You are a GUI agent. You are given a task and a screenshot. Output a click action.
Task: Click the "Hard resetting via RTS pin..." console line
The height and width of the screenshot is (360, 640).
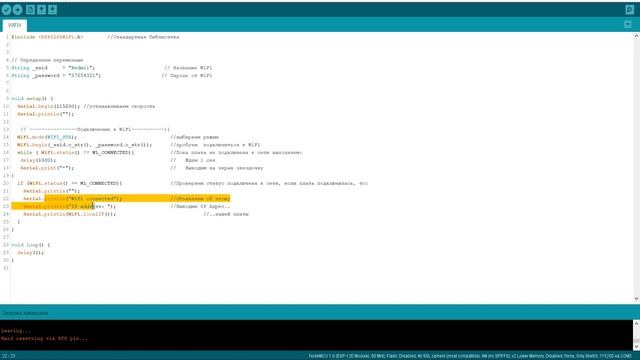click(x=44, y=339)
